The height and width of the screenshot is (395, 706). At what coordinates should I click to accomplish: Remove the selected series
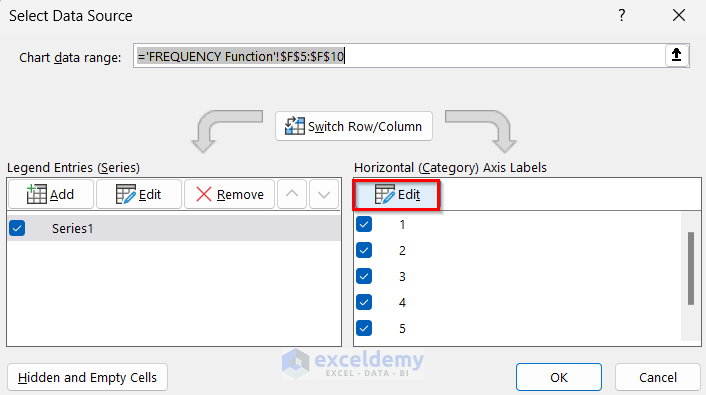(x=230, y=195)
